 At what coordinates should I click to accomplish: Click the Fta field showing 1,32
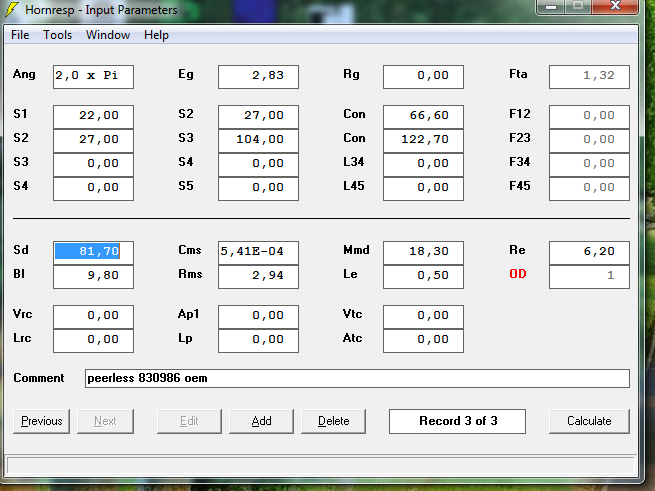[589, 76]
